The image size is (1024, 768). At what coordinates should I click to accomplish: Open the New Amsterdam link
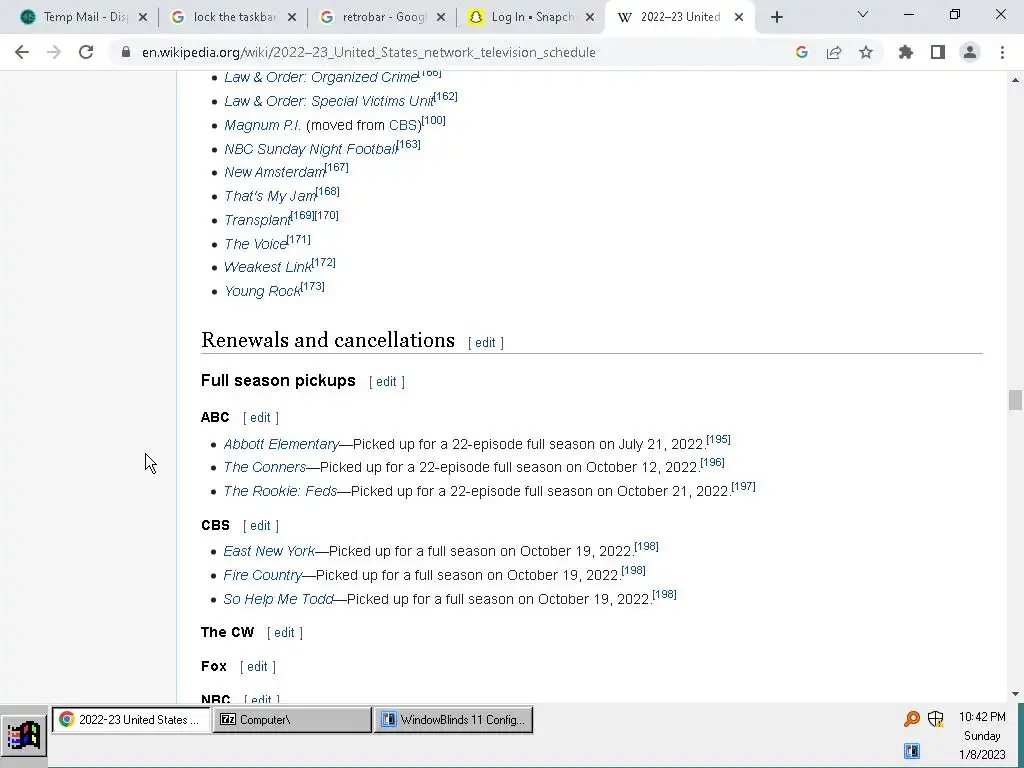point(274,172)
